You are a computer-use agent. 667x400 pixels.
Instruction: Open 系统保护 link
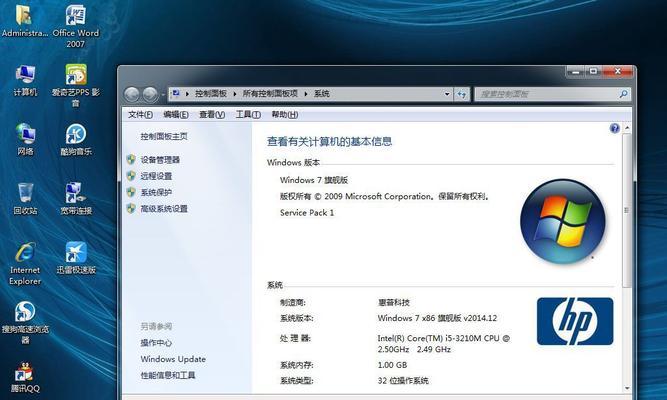click(x=156, y=192)
